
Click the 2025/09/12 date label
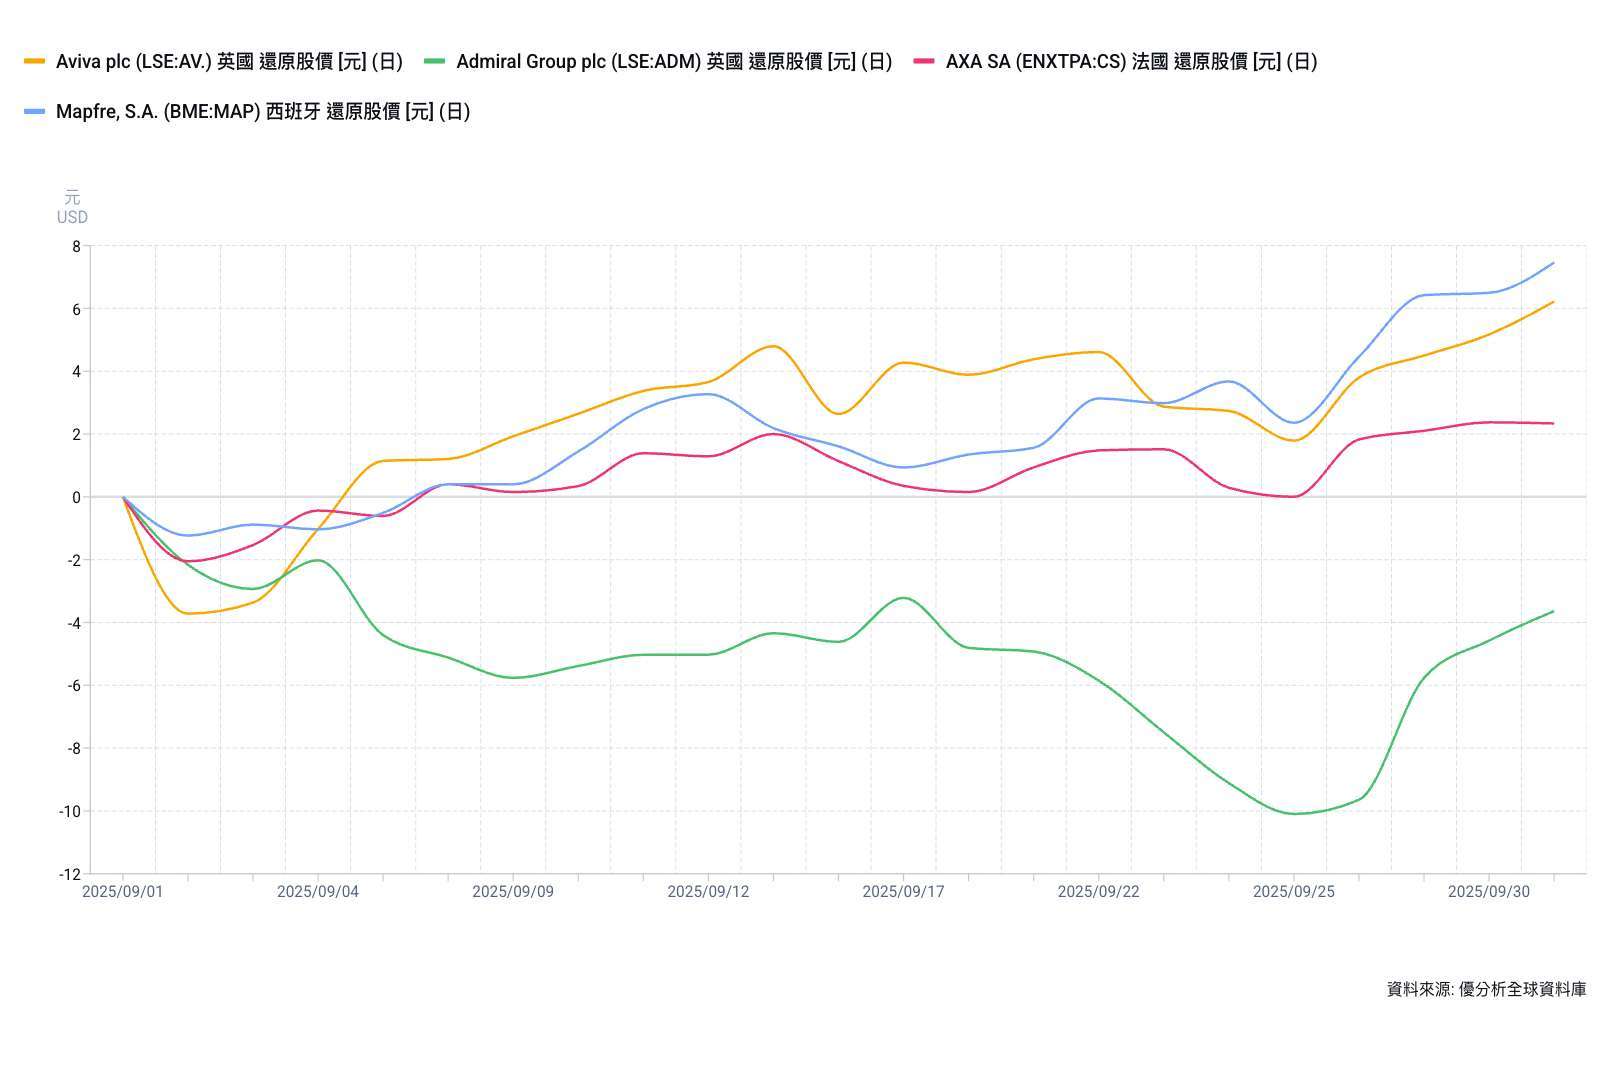(x=708, y=892)
